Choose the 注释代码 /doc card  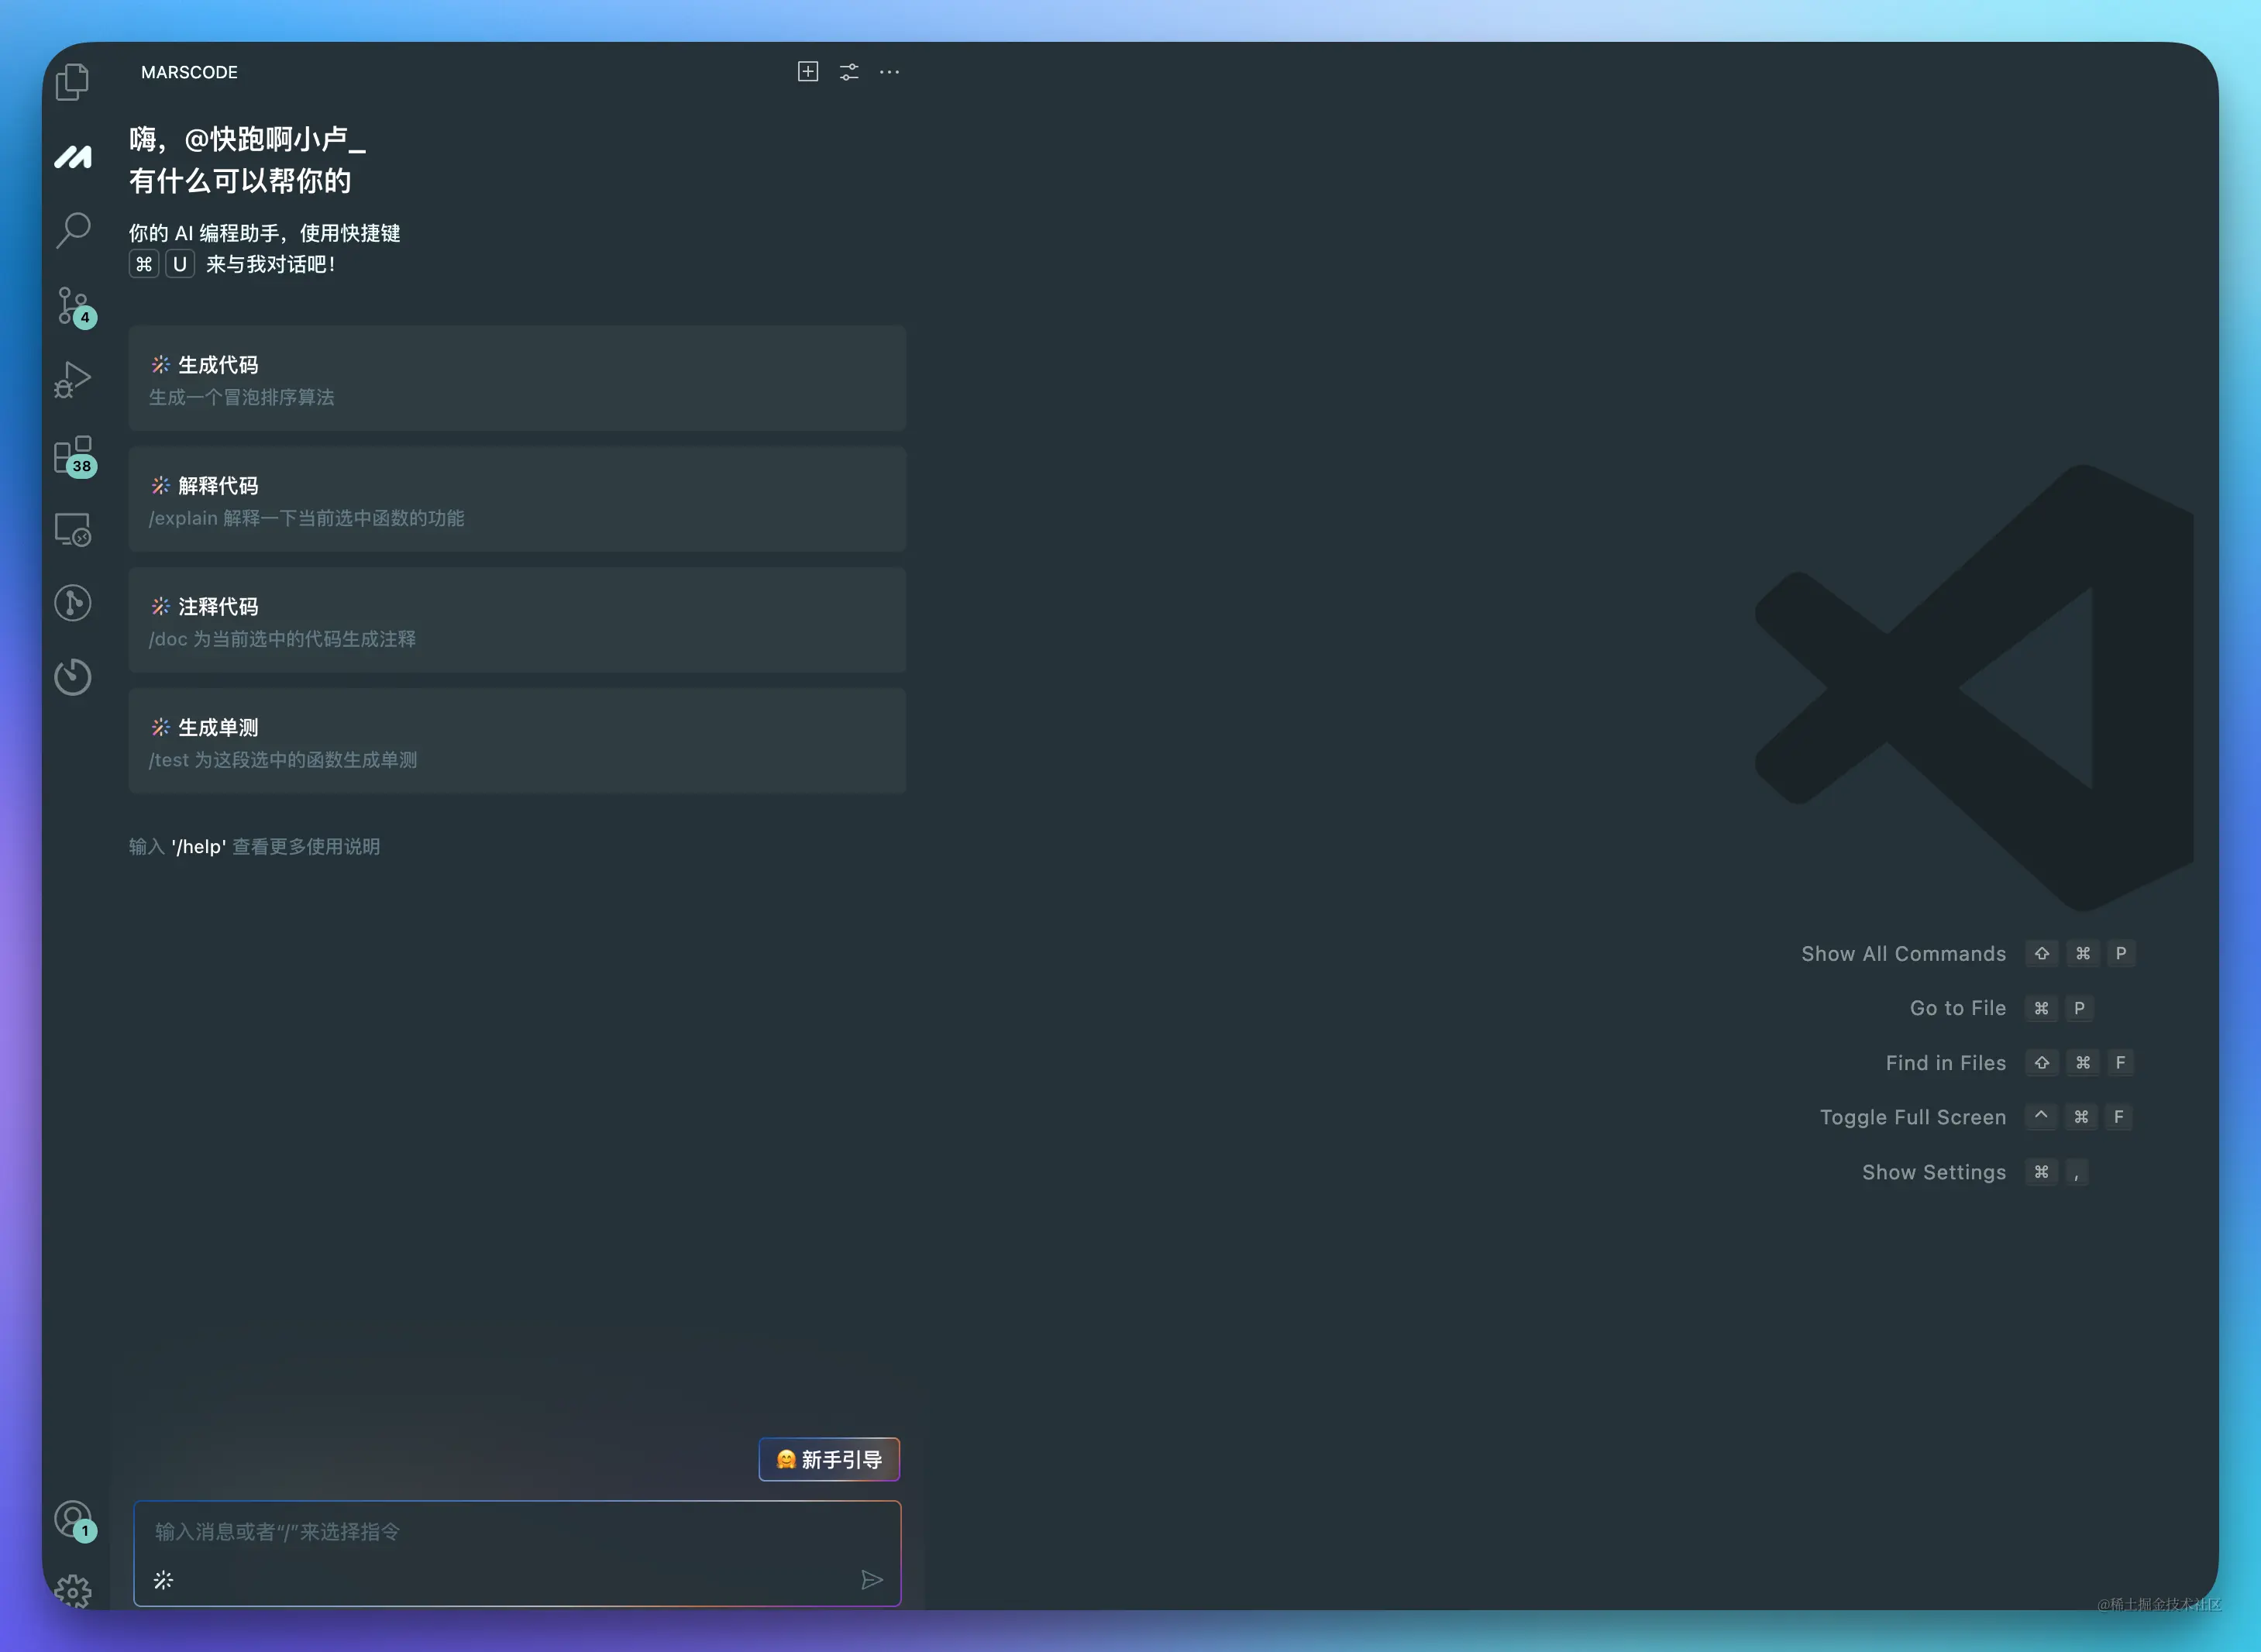pos(517,621)
